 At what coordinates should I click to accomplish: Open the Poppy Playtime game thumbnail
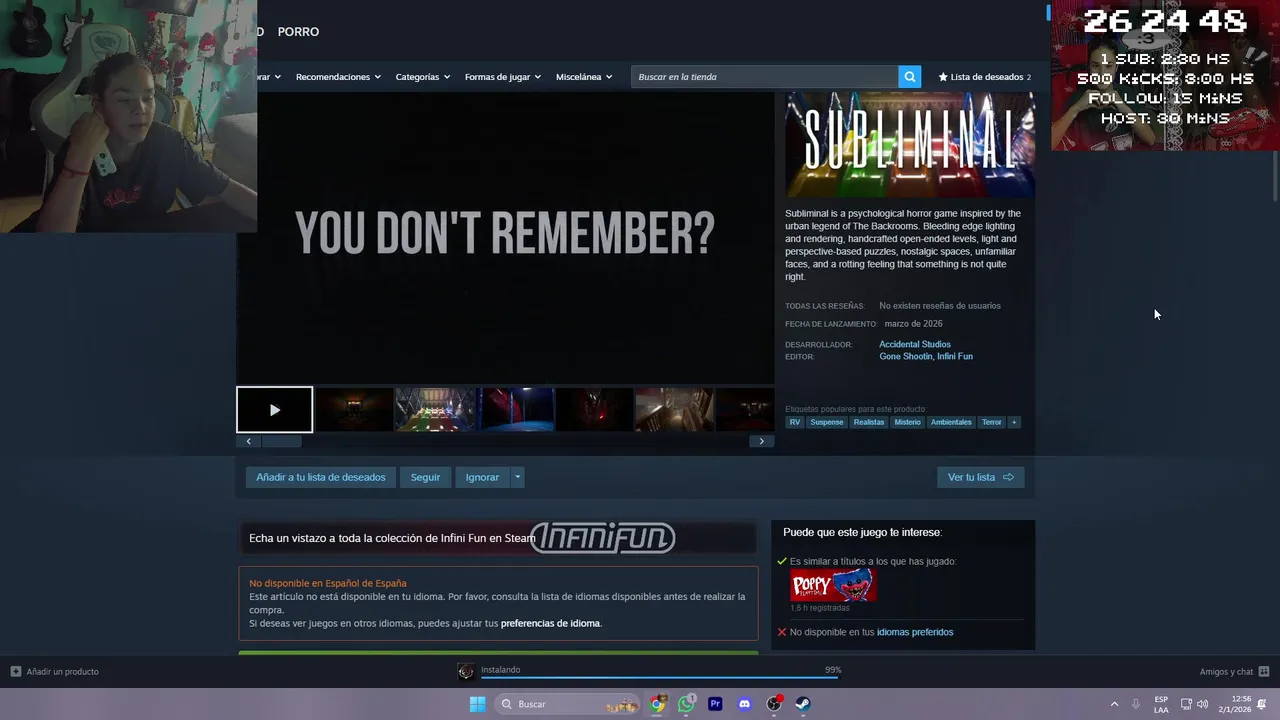[833, 585]
